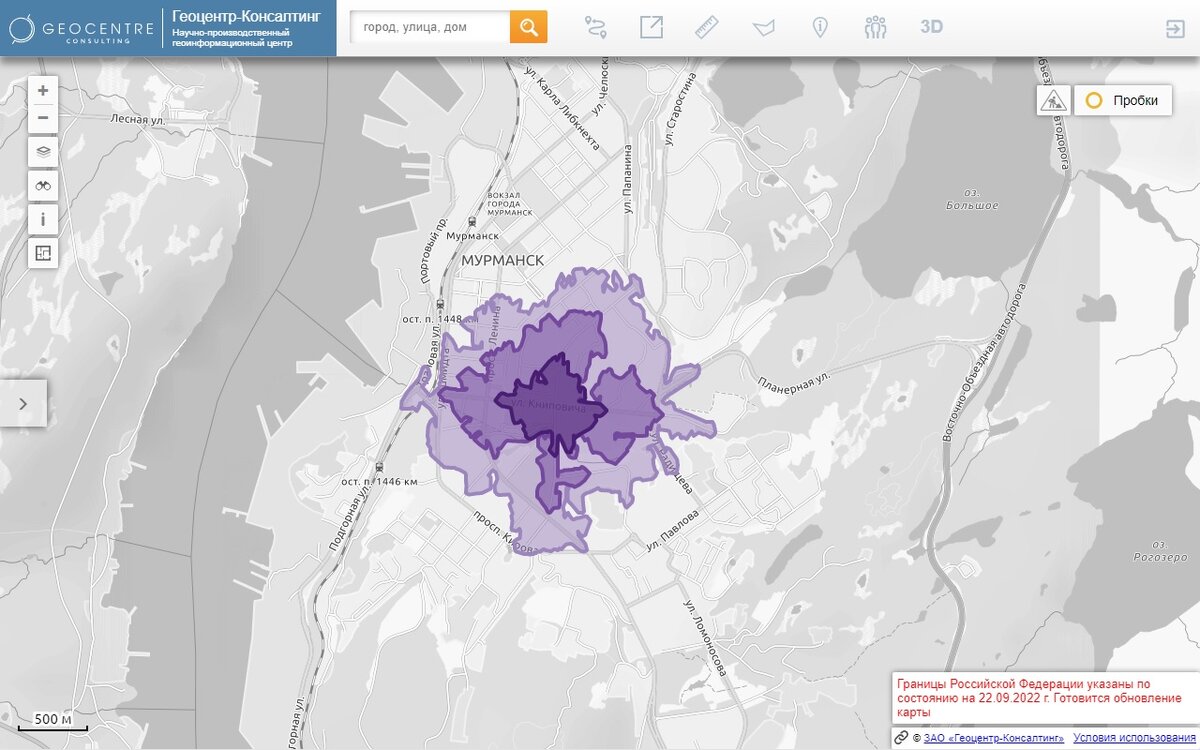Click the point info marker icon
1200x750 pixels.
click(x=820, y=27)
